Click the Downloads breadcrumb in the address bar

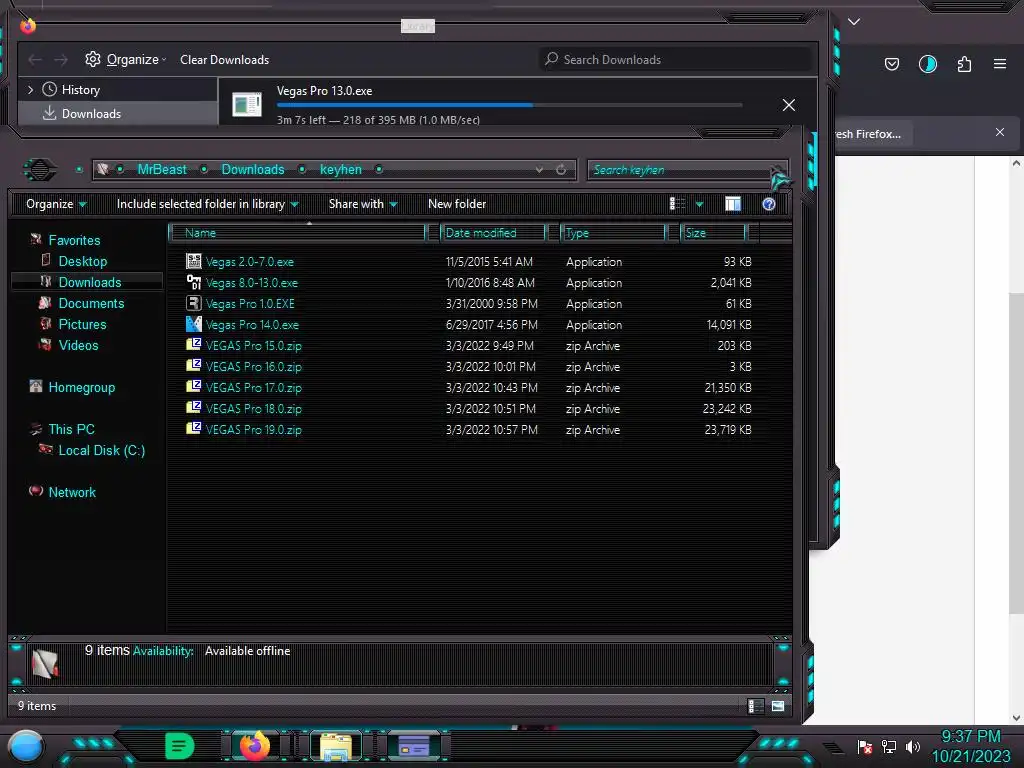(253, 170)
